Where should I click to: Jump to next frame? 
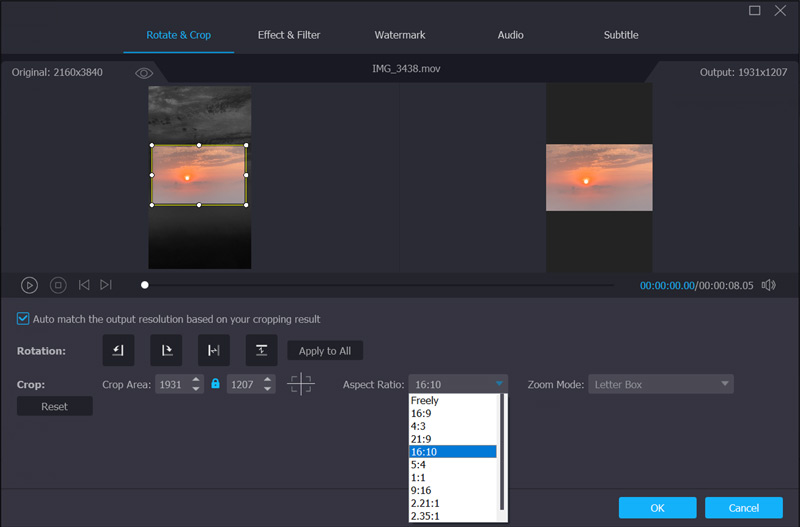(106, 285)
